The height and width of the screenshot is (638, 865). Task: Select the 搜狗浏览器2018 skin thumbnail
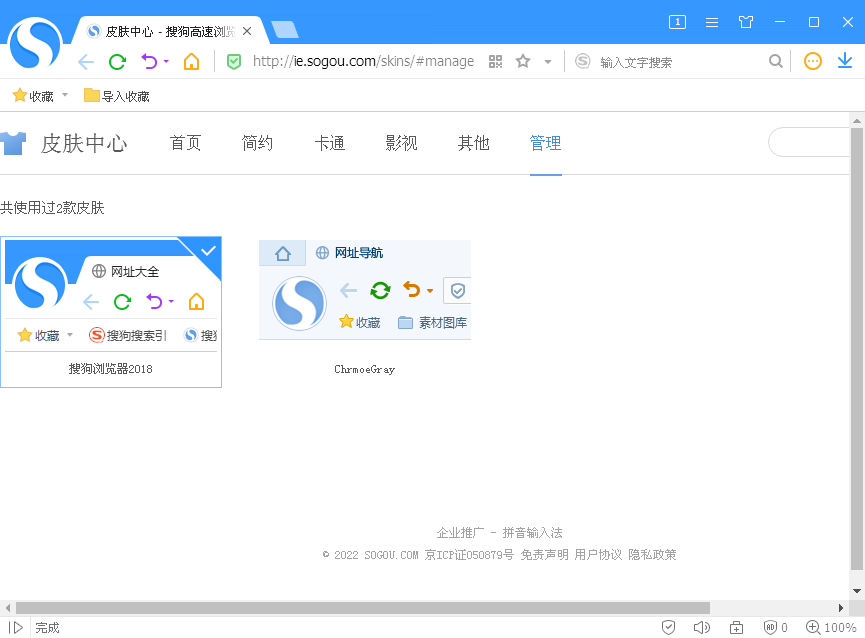[x=111, y=312]
